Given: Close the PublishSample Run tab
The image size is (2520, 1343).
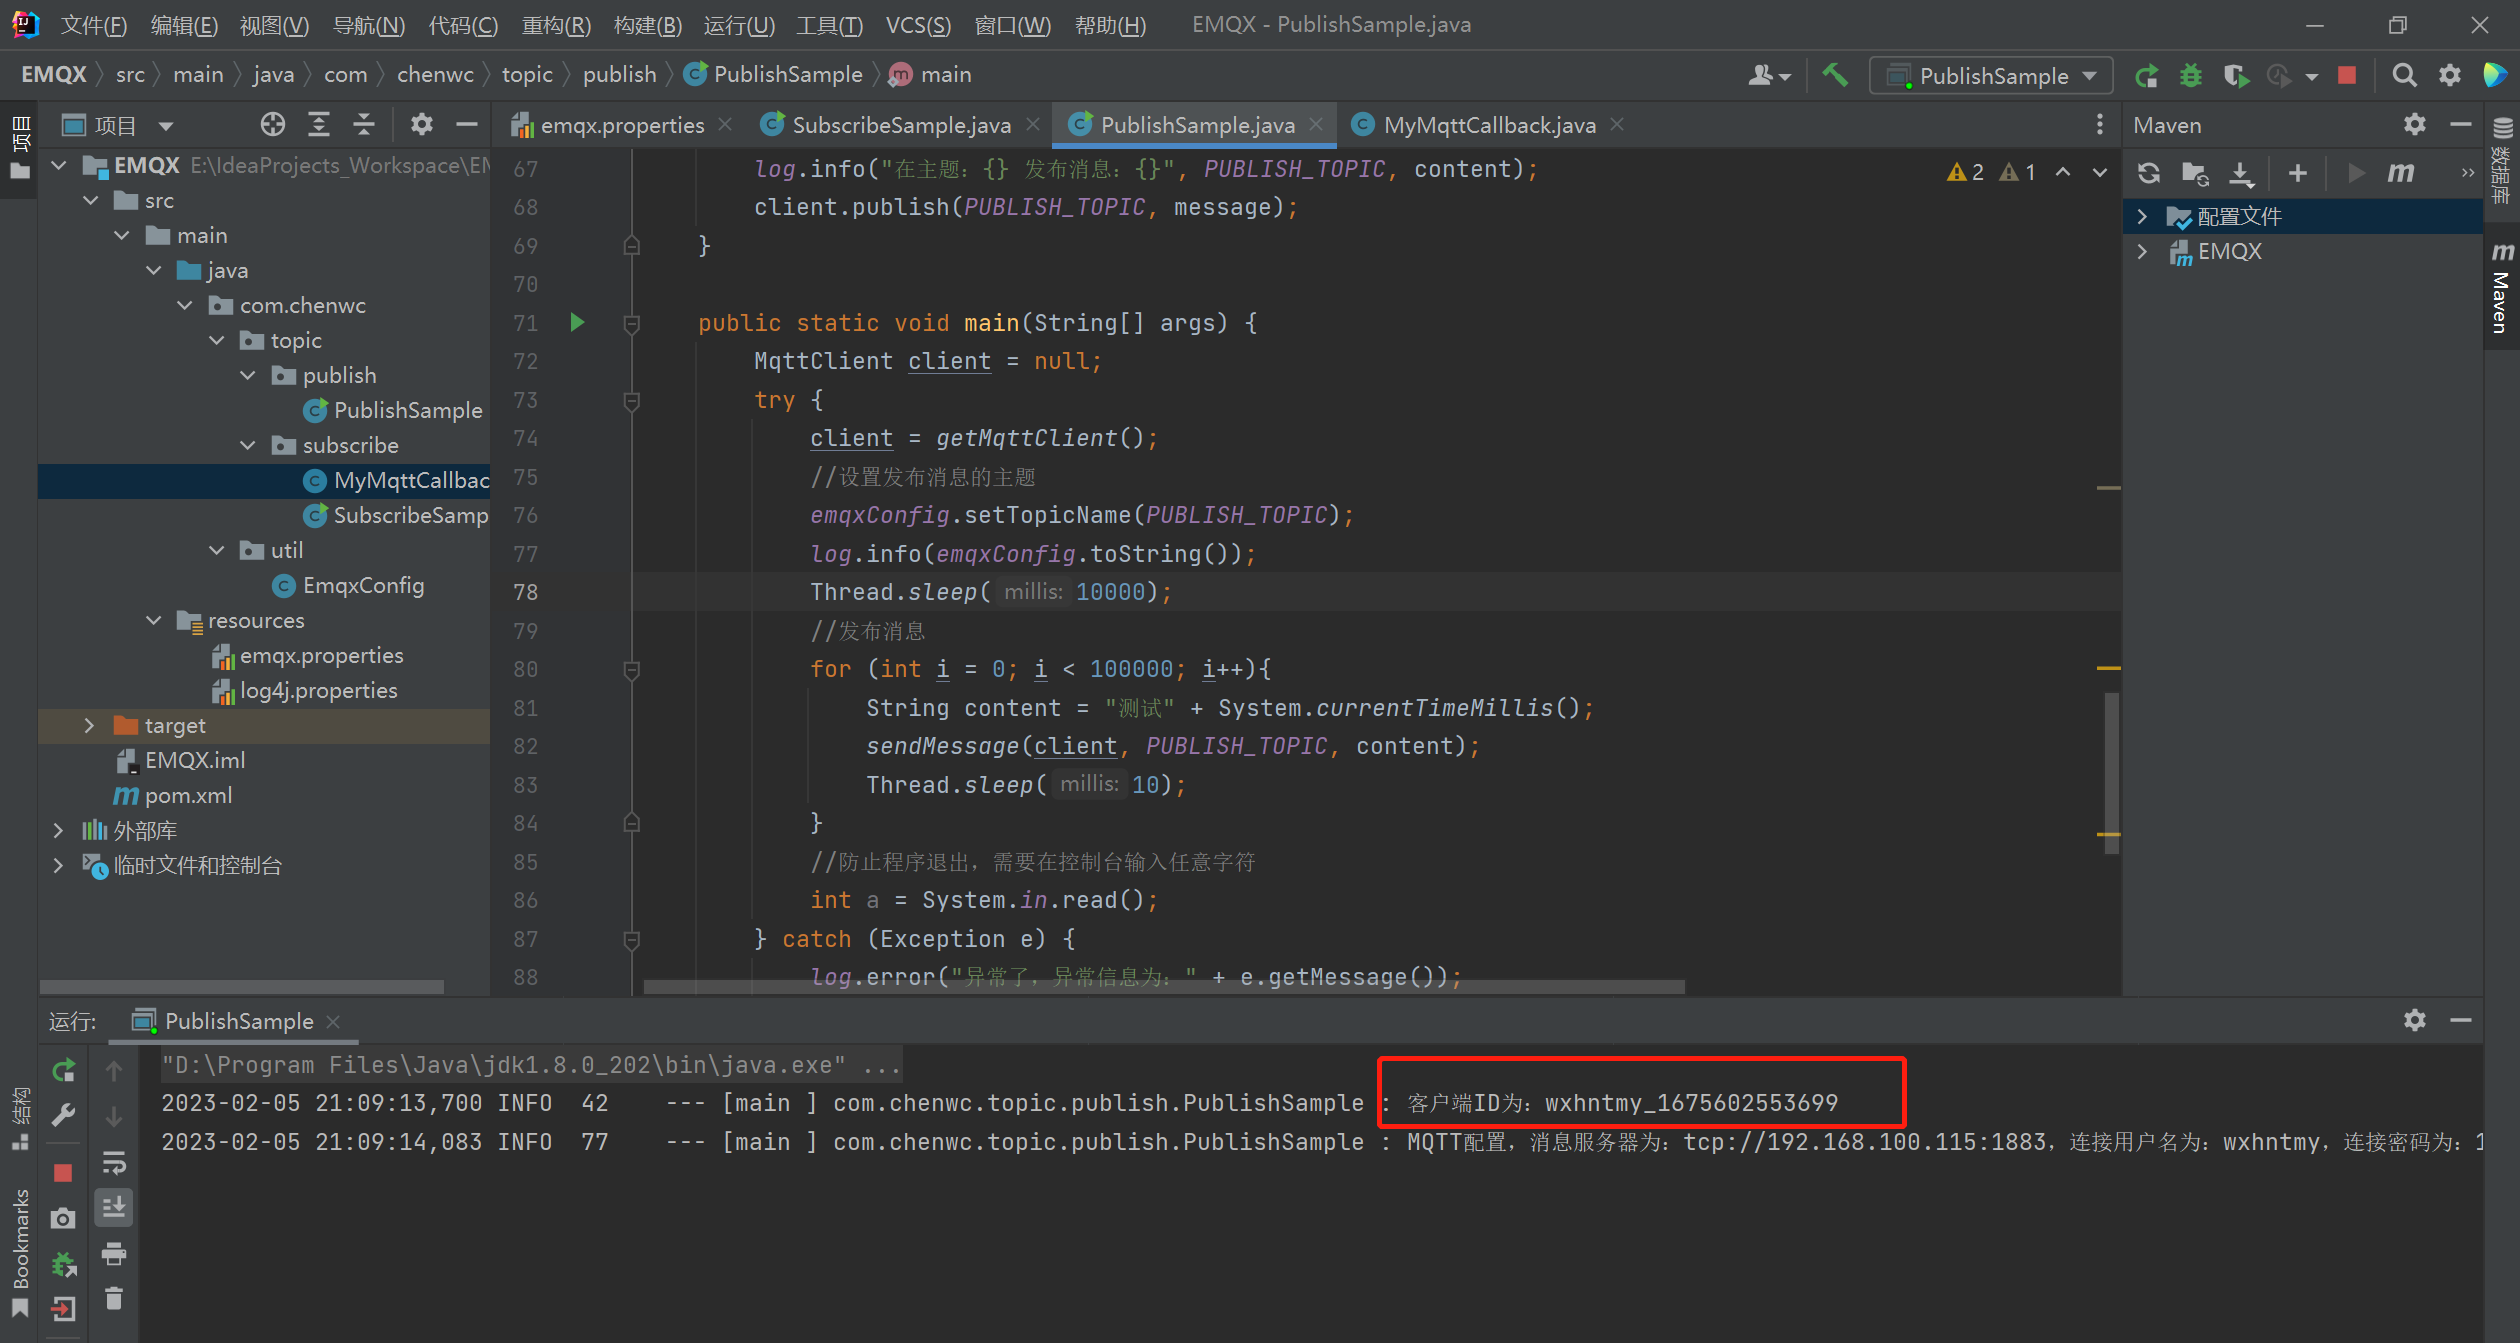Looking at the screenshot, I should (334, 1021).
